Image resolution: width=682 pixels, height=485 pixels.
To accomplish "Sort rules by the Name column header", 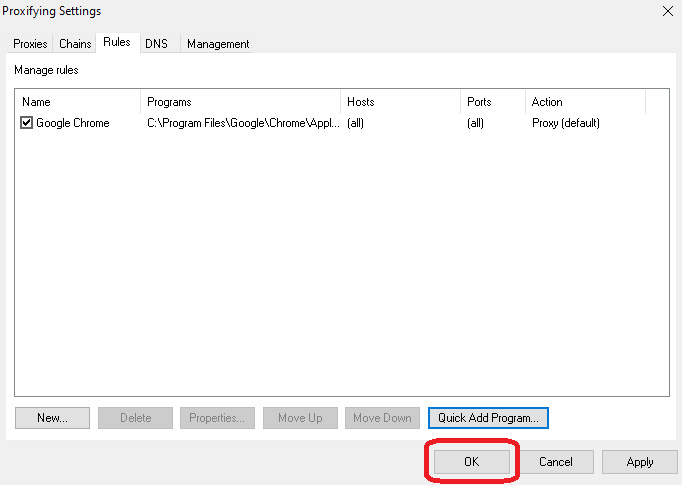I will click(79, 102).
